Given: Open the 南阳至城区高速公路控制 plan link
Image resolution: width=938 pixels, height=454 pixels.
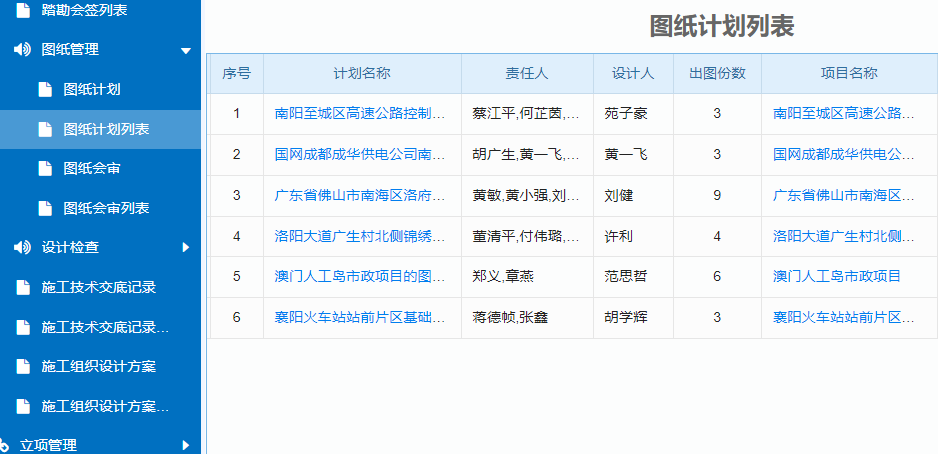Looking at the screenshot, I should (x=359, y=113).
